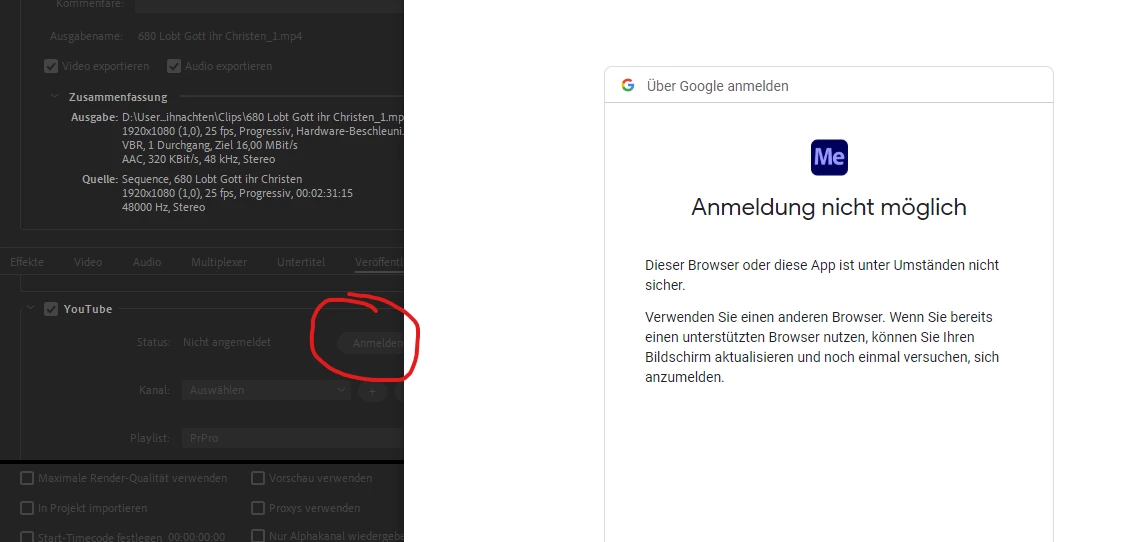Click the VBR, 1 Durchgang, Ziel 16,00 MBit/s line
1135x542 pixels.
tap(209, 145)
